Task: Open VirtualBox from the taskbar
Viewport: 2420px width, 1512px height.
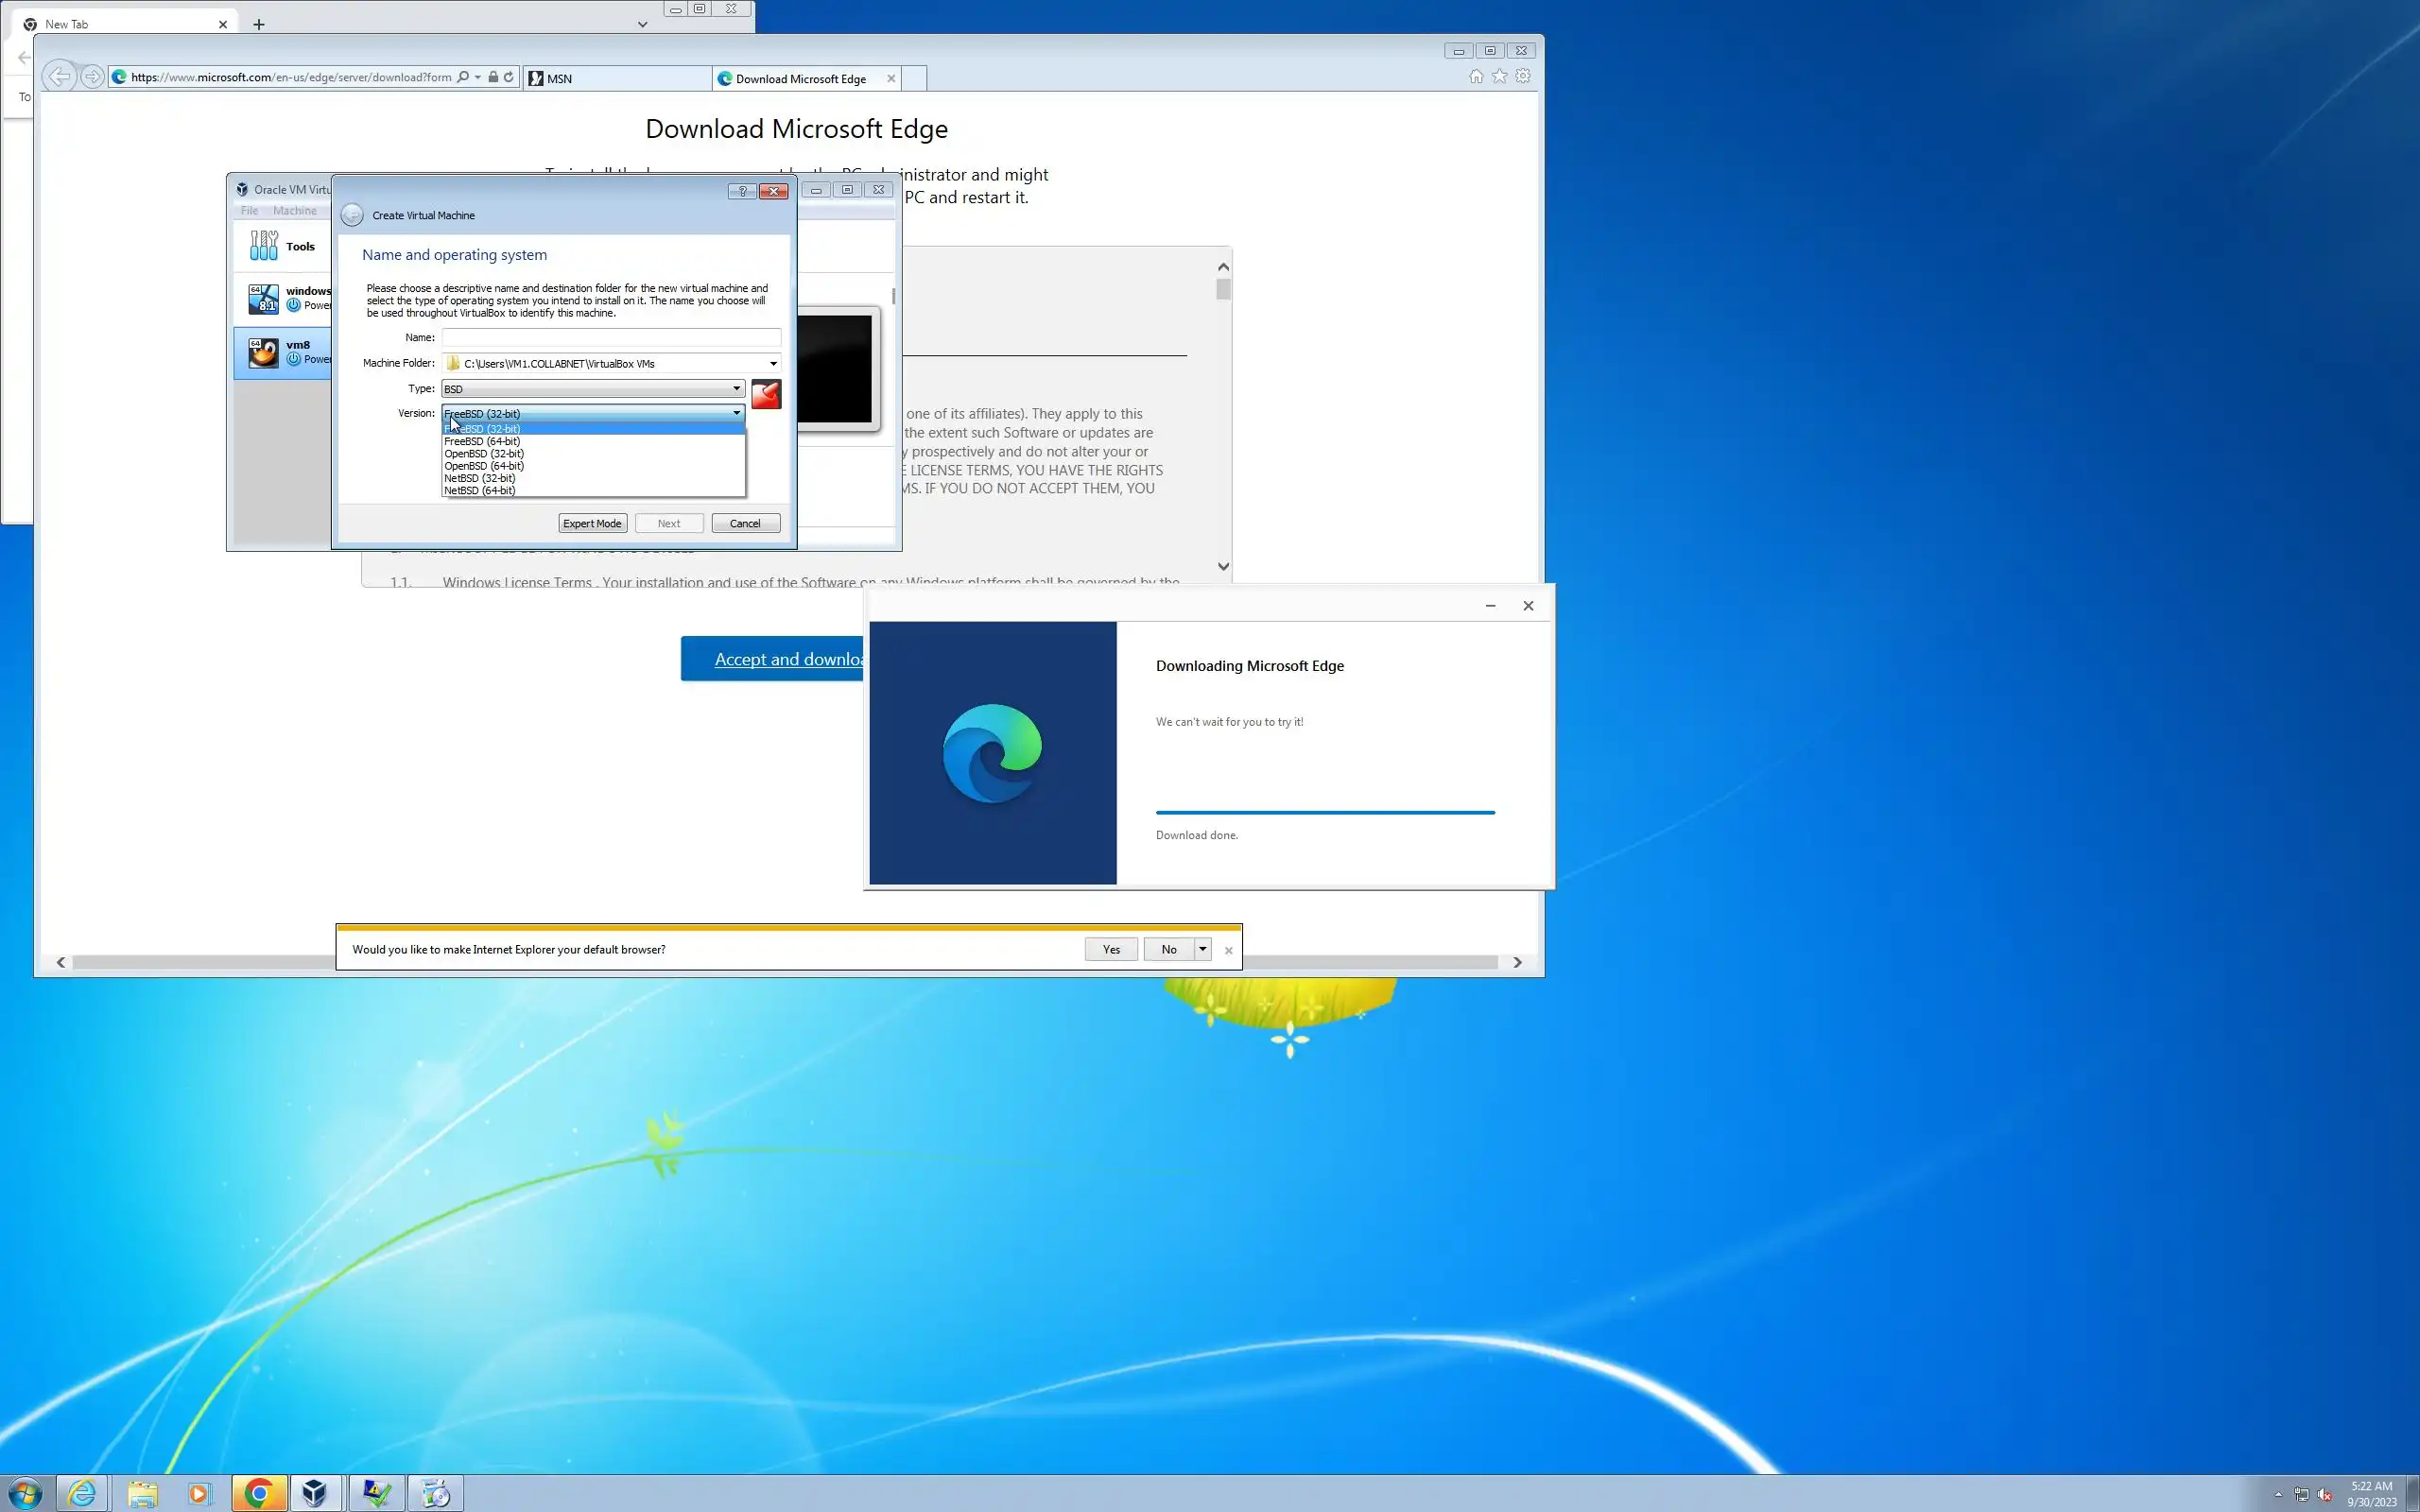Action: pyautogui.click(x=315, y=1493)
